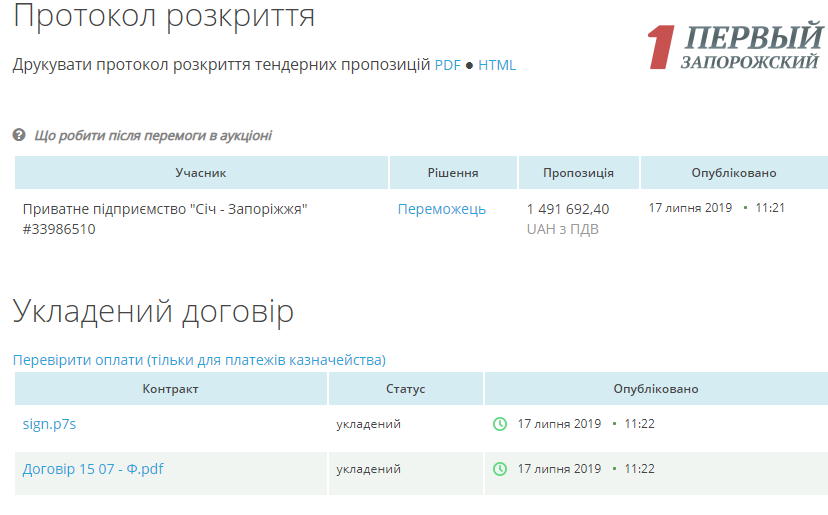Click the Первый Запорожский logo
The width and height of the screenshot is (828, 515).
[735, 47]
